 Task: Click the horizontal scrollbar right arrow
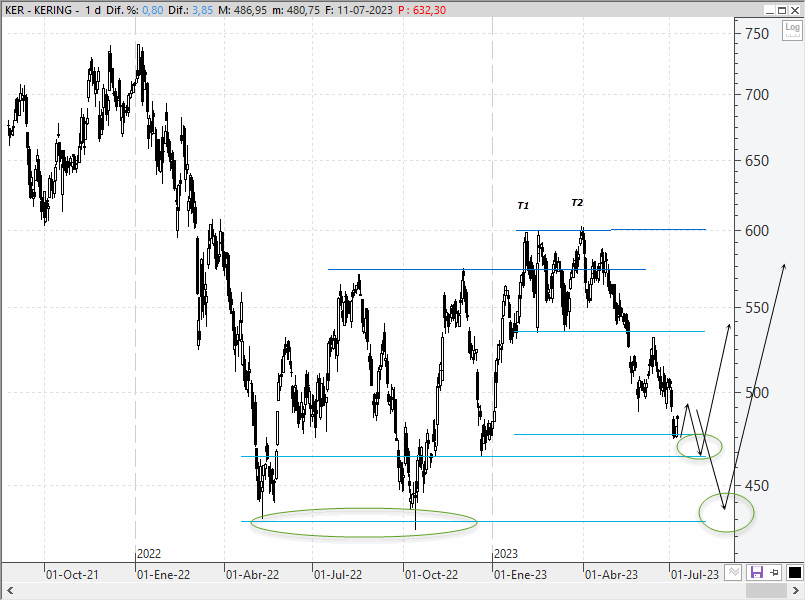[x=795, y=590]
